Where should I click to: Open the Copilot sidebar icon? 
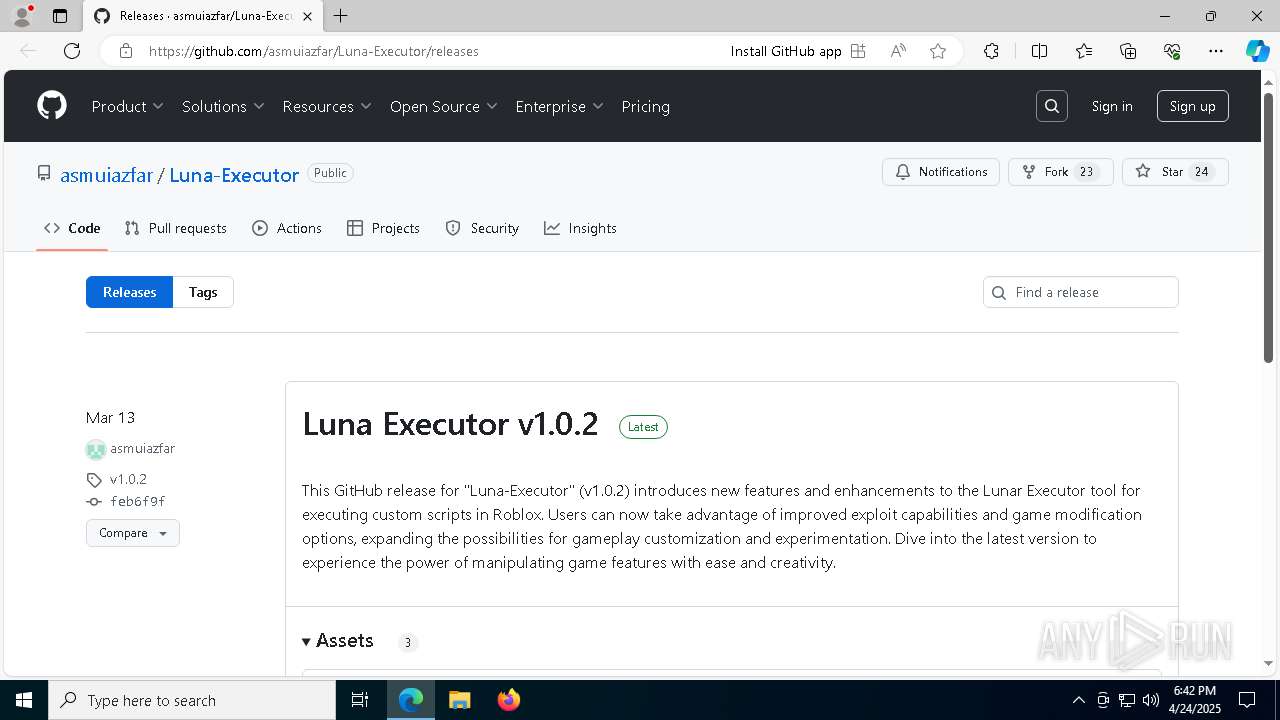tap(1257, 51)
